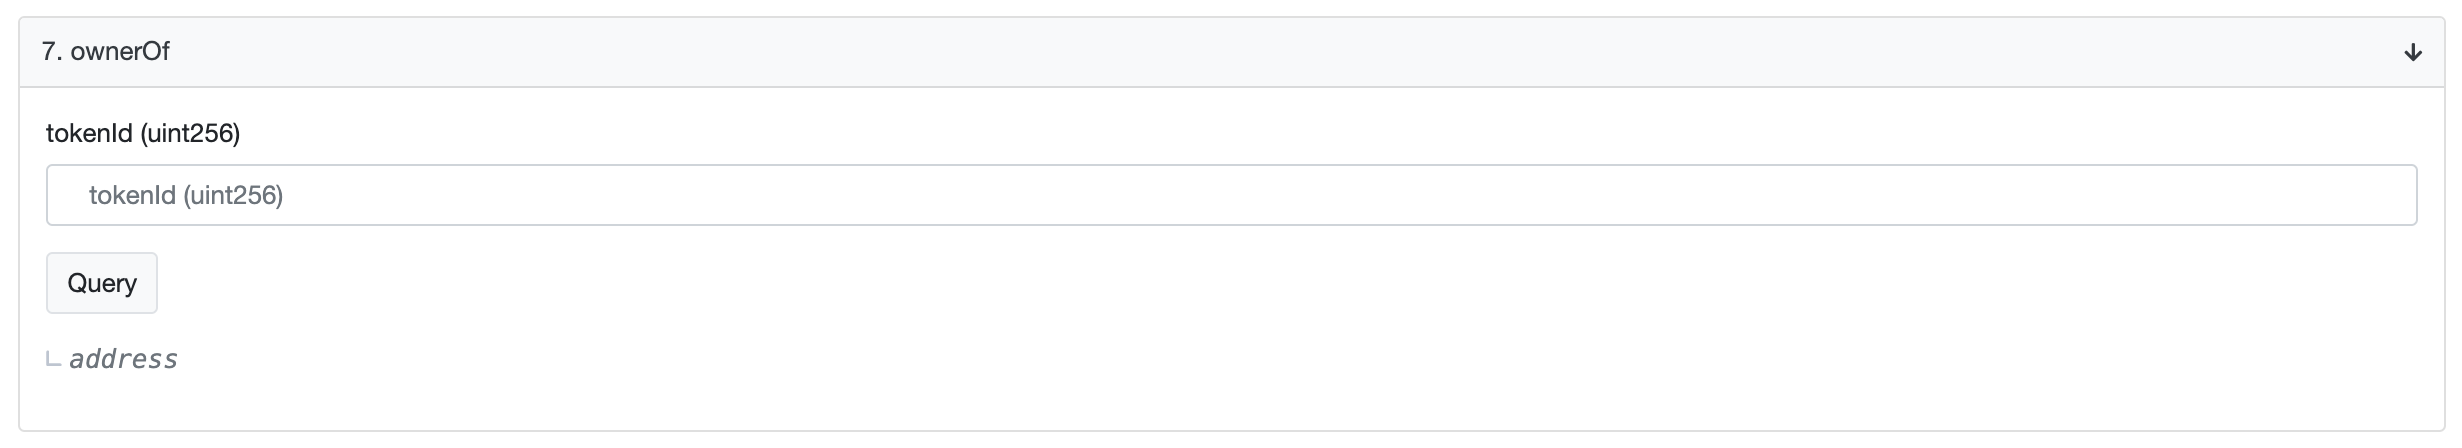Screen dimensions: 2462x448
Task: Click the tokenId (uint256) label above the input
Action: [143, 134]
